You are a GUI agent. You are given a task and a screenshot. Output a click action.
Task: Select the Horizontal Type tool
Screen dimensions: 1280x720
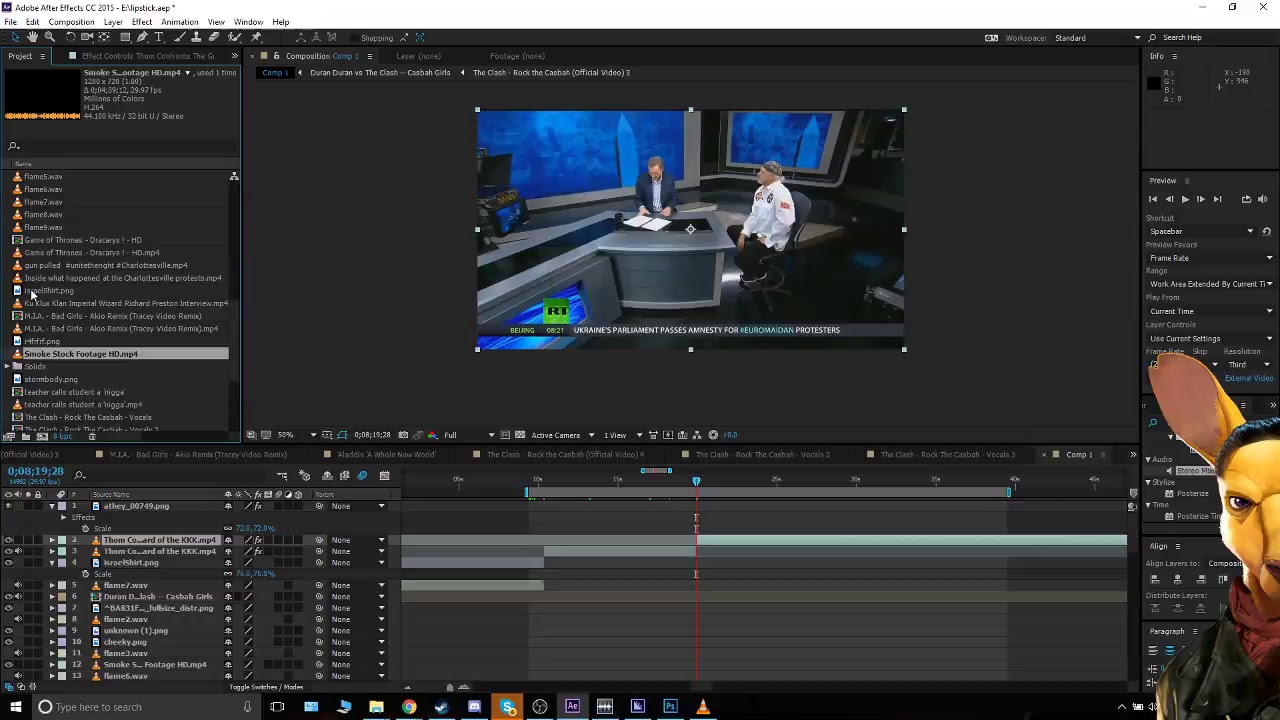159,37
